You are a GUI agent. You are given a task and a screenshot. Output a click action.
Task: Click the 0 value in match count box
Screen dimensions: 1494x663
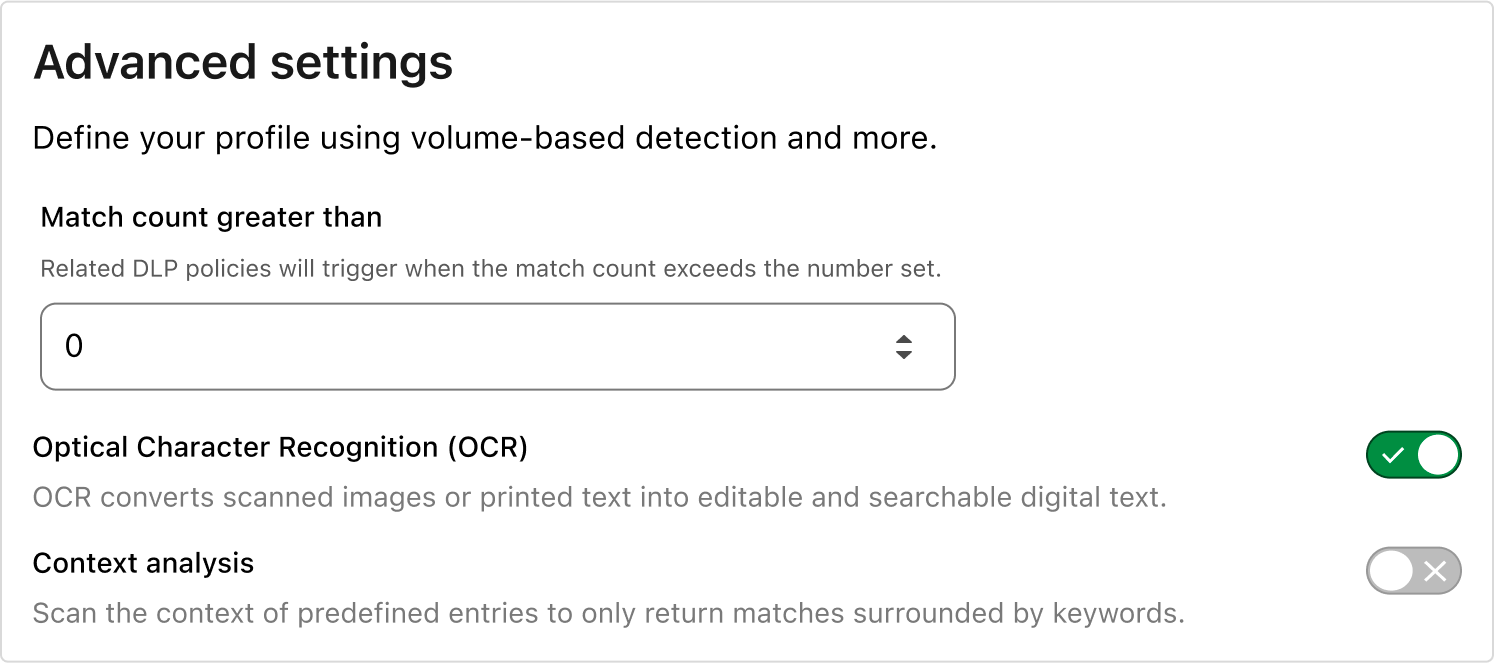[74, 346]
